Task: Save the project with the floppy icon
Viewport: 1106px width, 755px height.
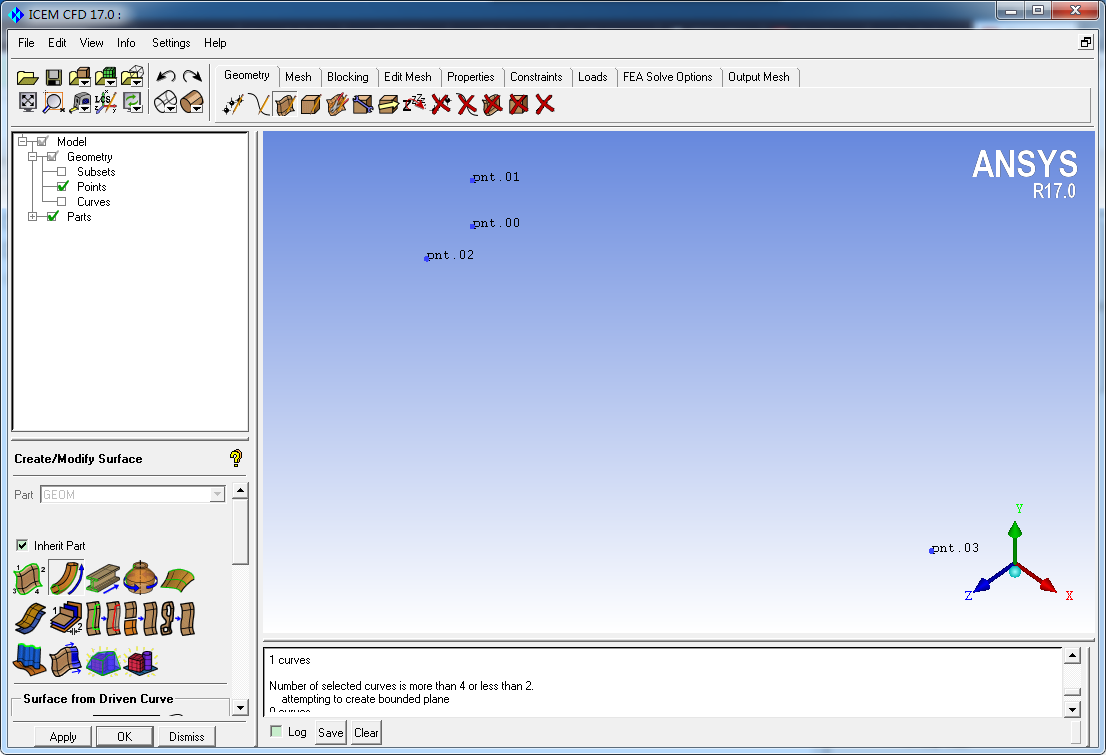Action: (x=54, y=77)
